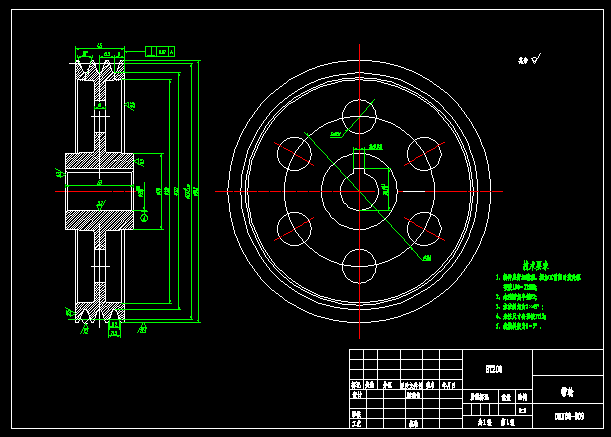The image size is (611, 437).
Task: Pick the leader label near the top hole
Action: click(336, 134)
